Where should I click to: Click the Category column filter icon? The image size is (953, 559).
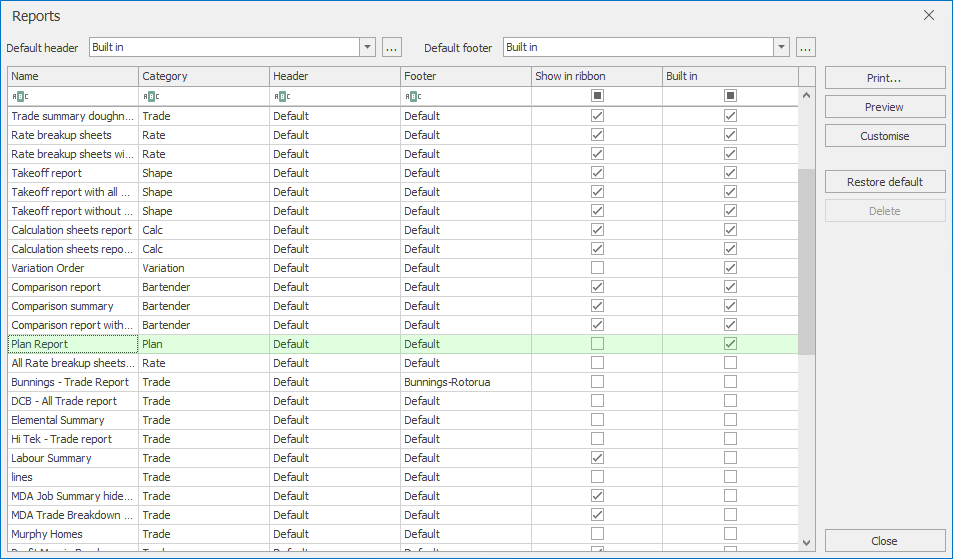pos(150,96)
